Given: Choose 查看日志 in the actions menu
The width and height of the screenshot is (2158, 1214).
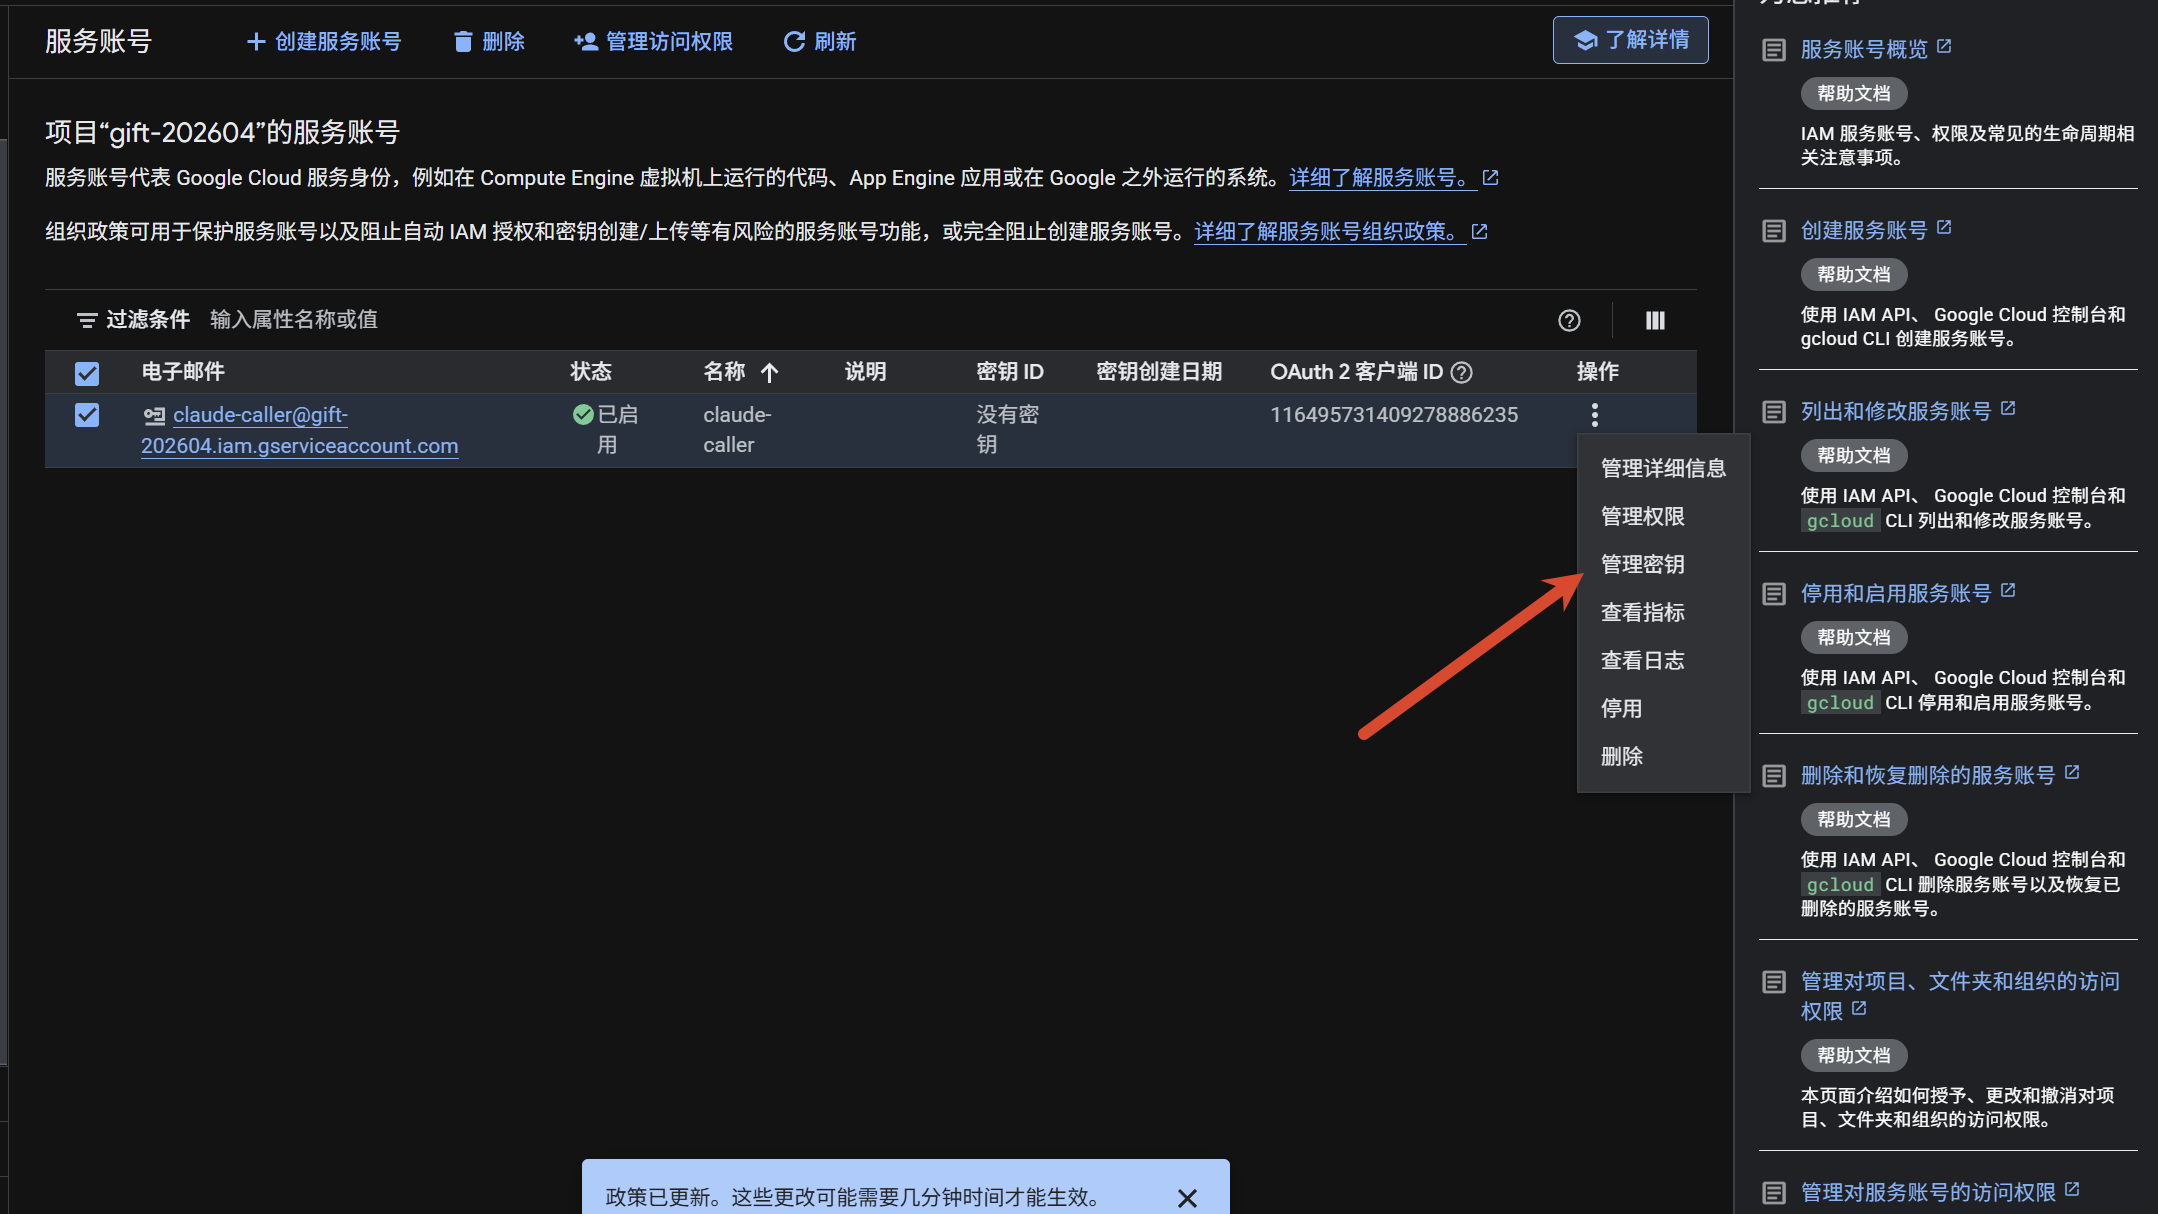Looking at the screenshot, I should tap(1663, 660).
